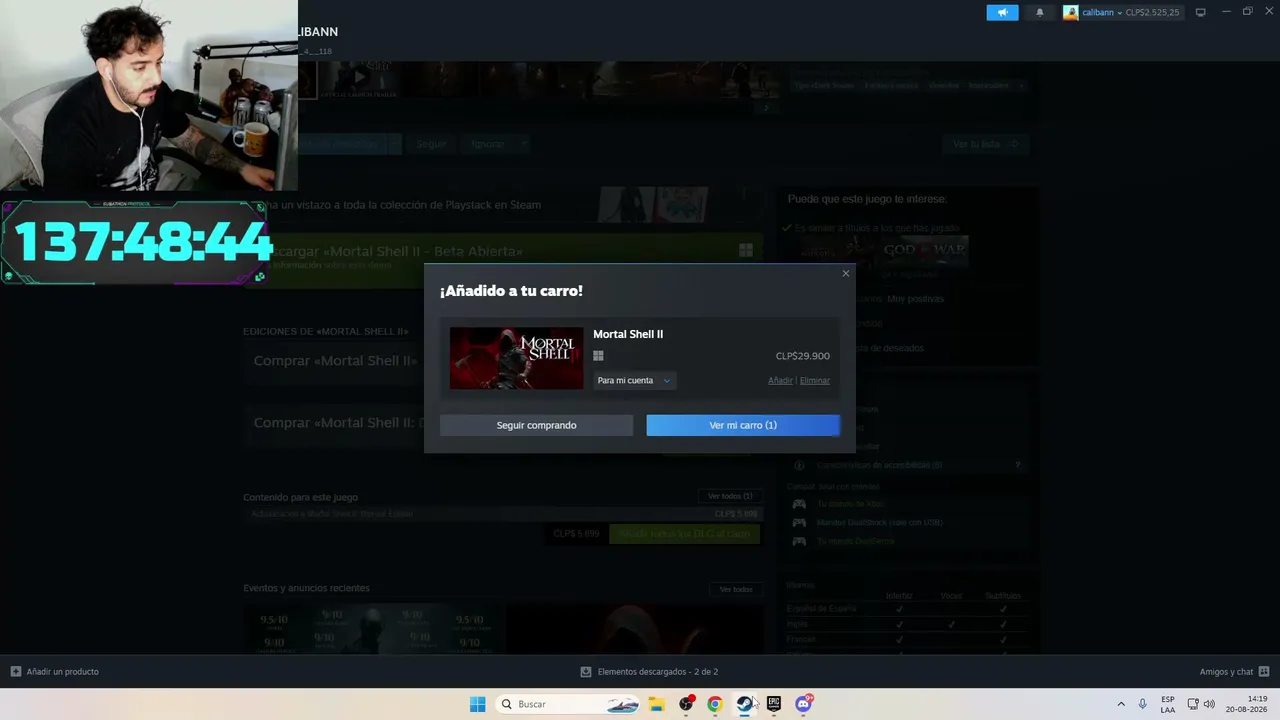Click the network tray icon
Viewport: 1280px width, 720px height.
1193,704
